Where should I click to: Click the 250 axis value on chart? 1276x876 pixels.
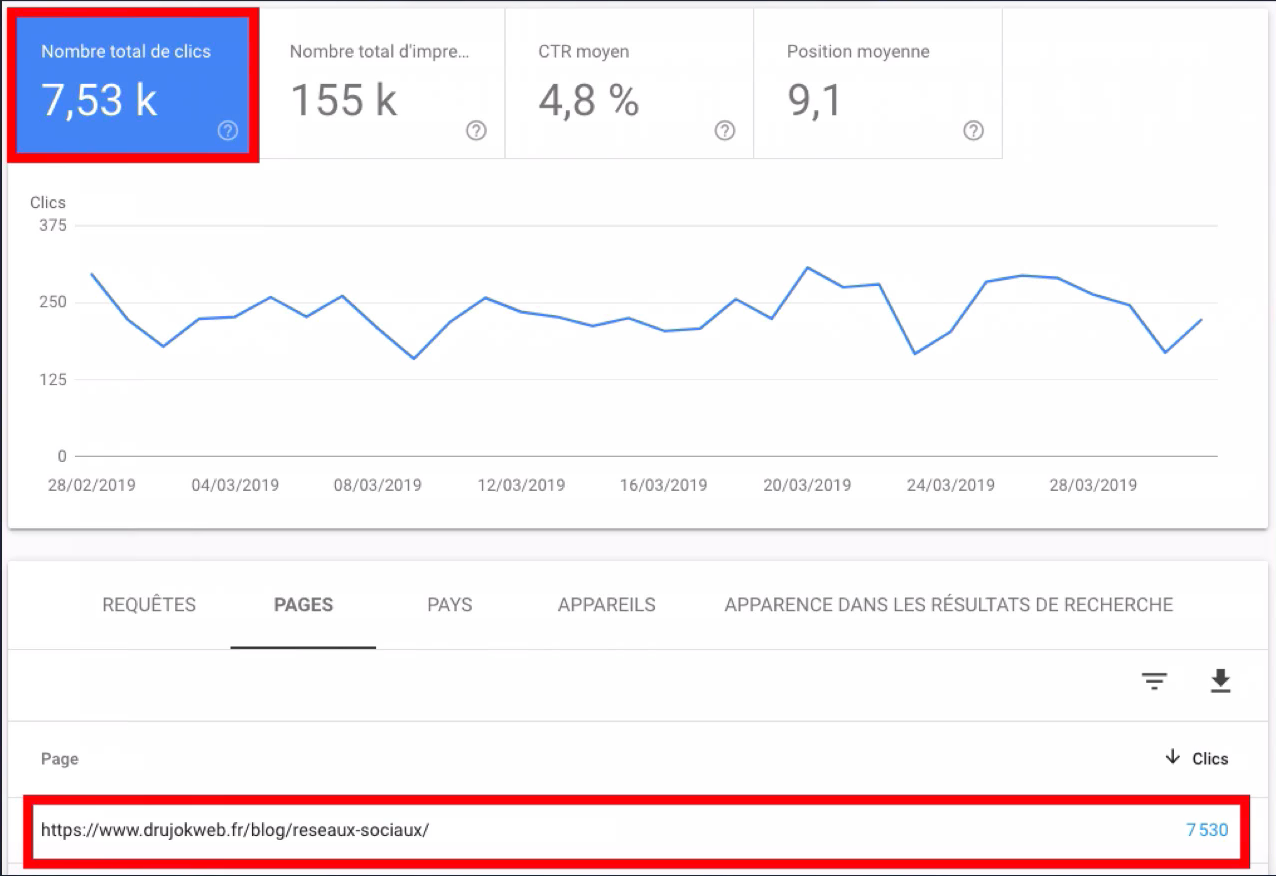[x=53, y=302]
